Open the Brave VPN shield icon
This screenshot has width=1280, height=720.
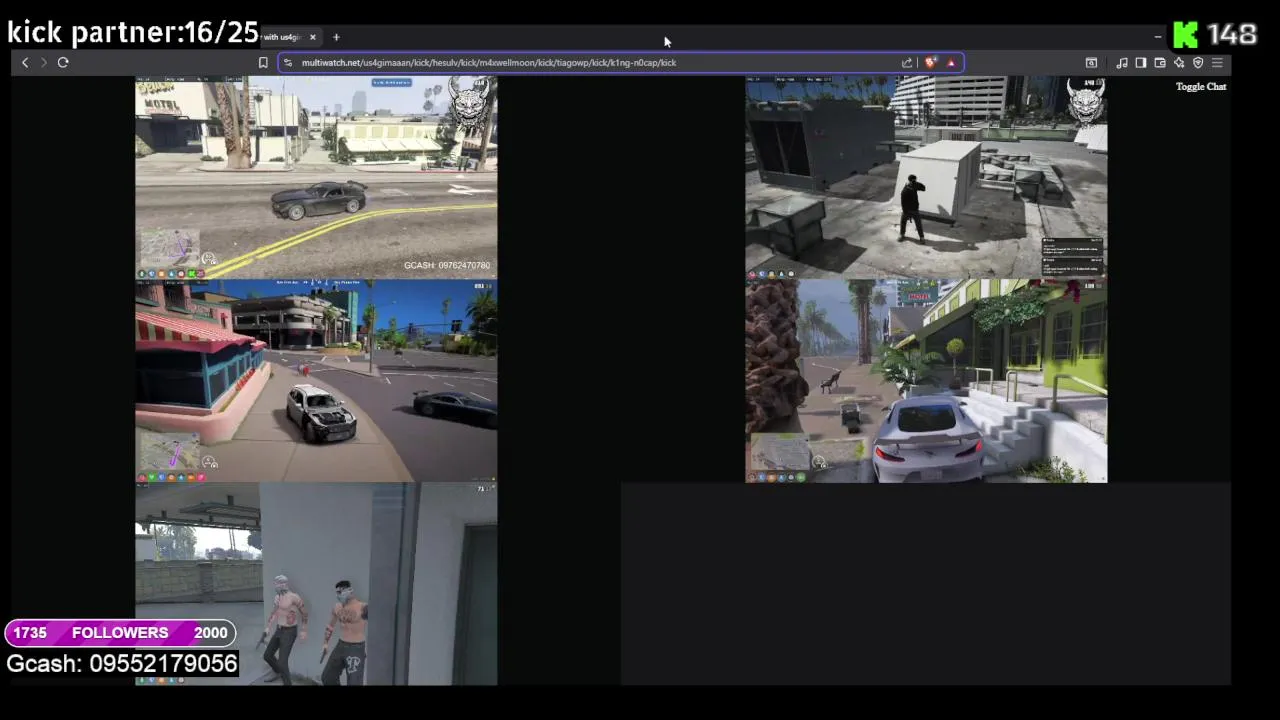pos(1198,62)
